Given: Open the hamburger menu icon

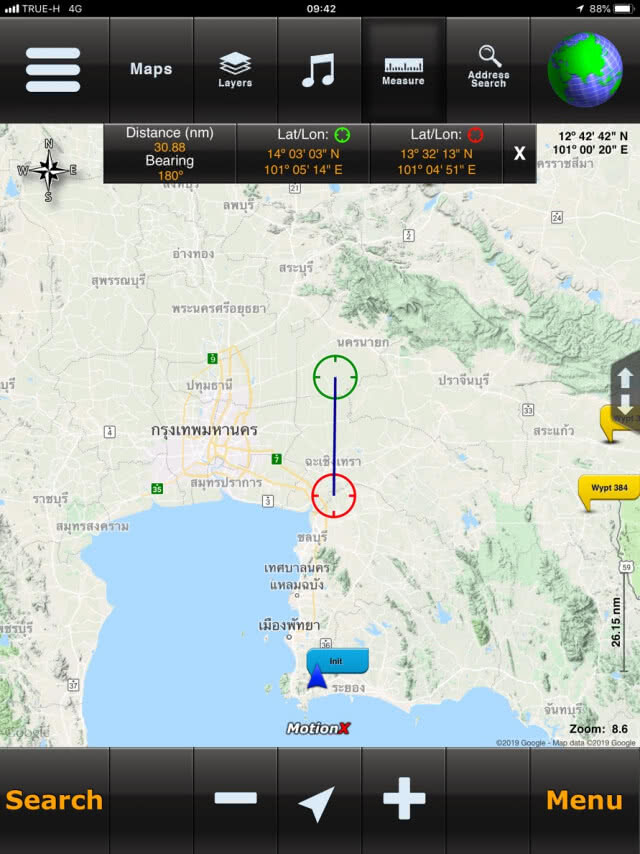Looking at the screenshot, I should coord(53,70).
